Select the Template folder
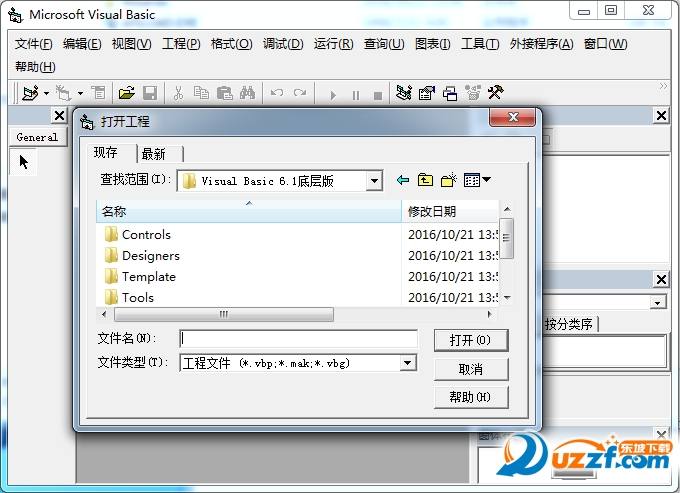The image size is (680, 493). click(x=140, y=277)
